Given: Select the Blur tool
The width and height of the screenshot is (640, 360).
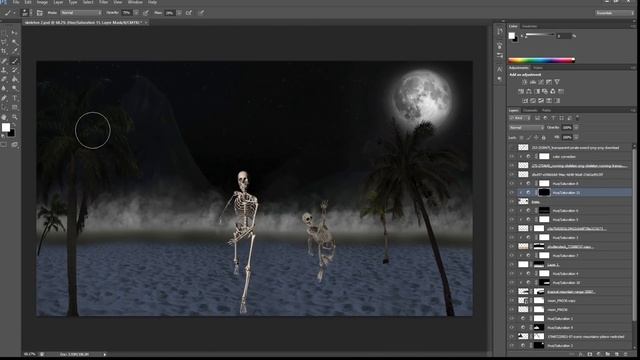Looking at the screenshot, I should [4, 88].
